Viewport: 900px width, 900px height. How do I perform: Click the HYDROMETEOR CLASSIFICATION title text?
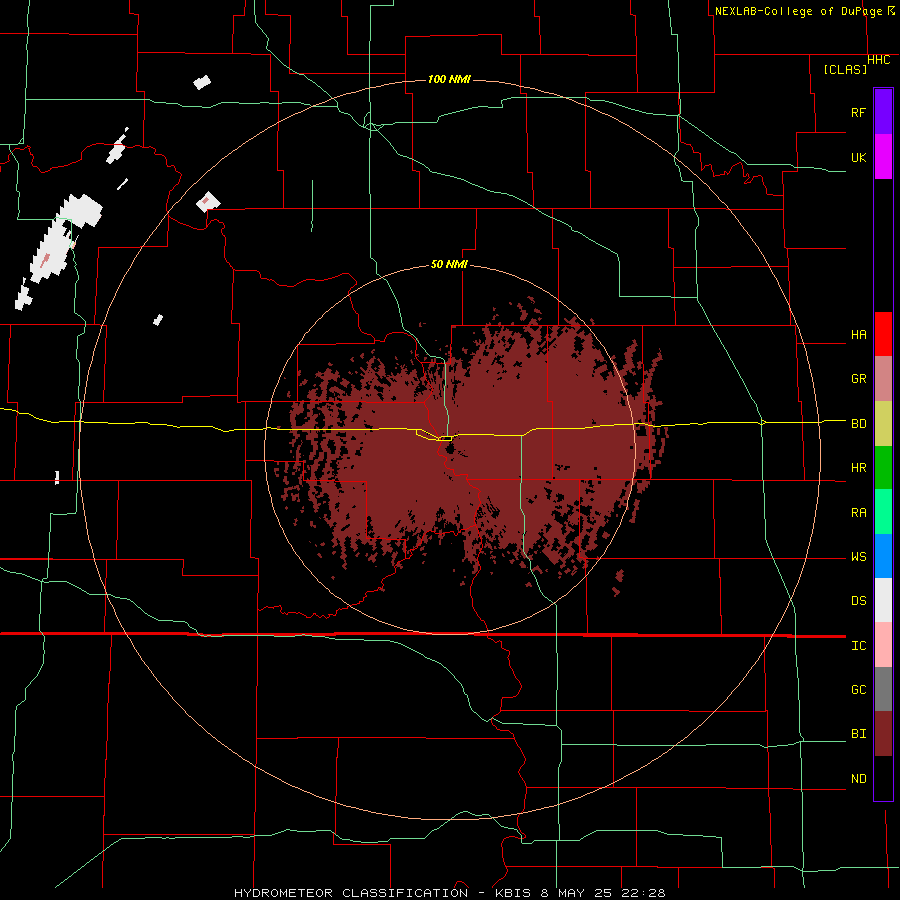351,893
